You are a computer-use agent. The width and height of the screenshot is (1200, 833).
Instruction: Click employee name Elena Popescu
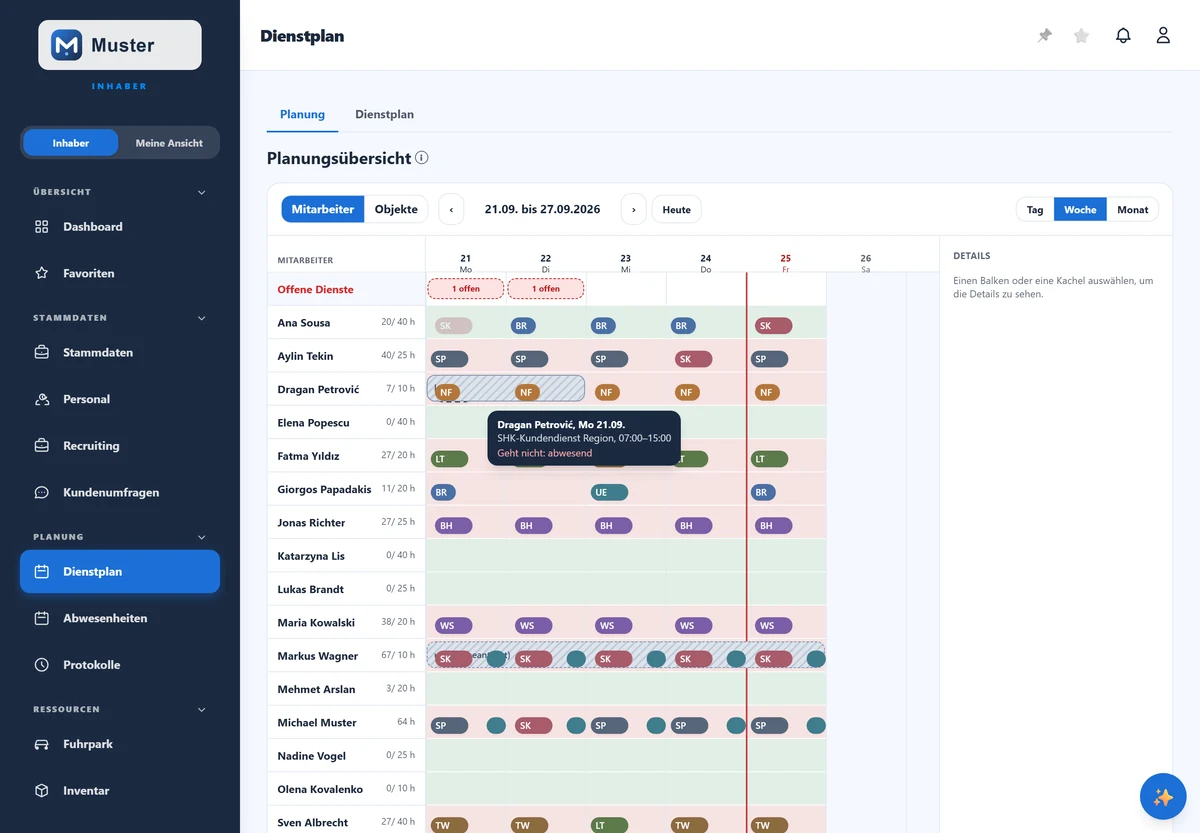(x=313, y=423)
